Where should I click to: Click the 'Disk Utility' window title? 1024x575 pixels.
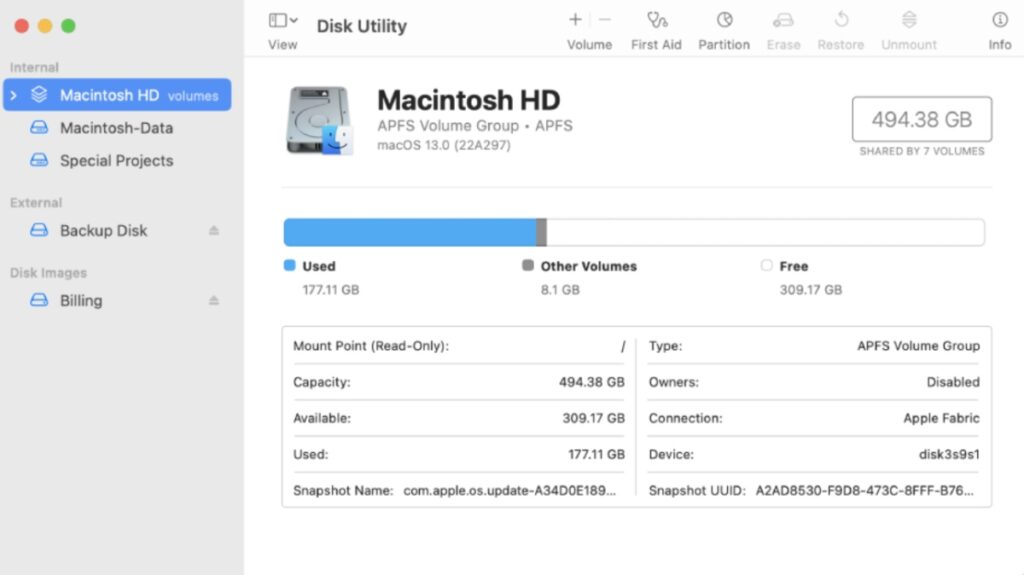point(362,26)
